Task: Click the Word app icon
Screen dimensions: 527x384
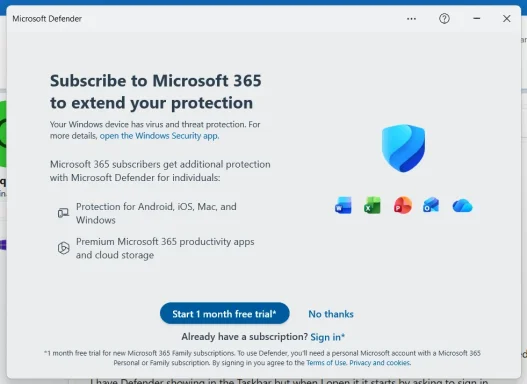Action: 343,205
